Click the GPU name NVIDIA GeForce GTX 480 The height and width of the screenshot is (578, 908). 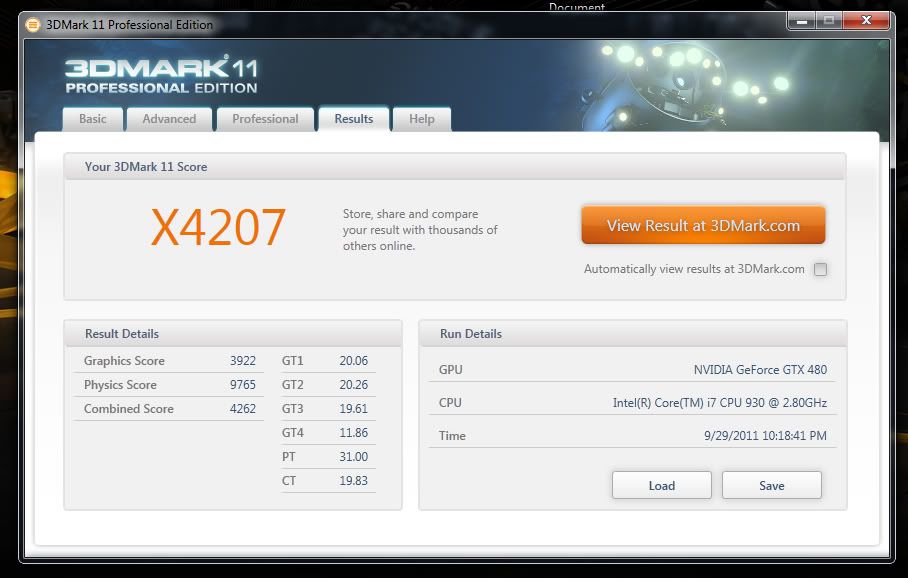pyautogui.click(x=760, y=370)
